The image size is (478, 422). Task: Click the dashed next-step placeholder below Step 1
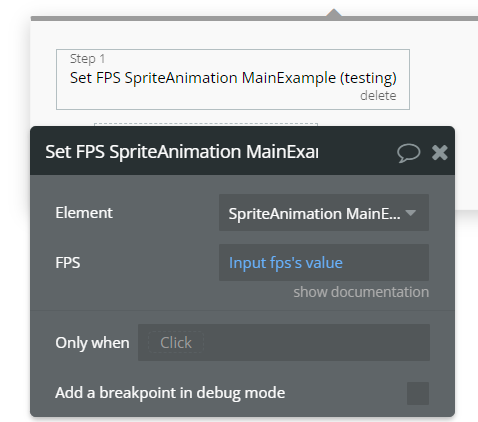click(206, 125)
